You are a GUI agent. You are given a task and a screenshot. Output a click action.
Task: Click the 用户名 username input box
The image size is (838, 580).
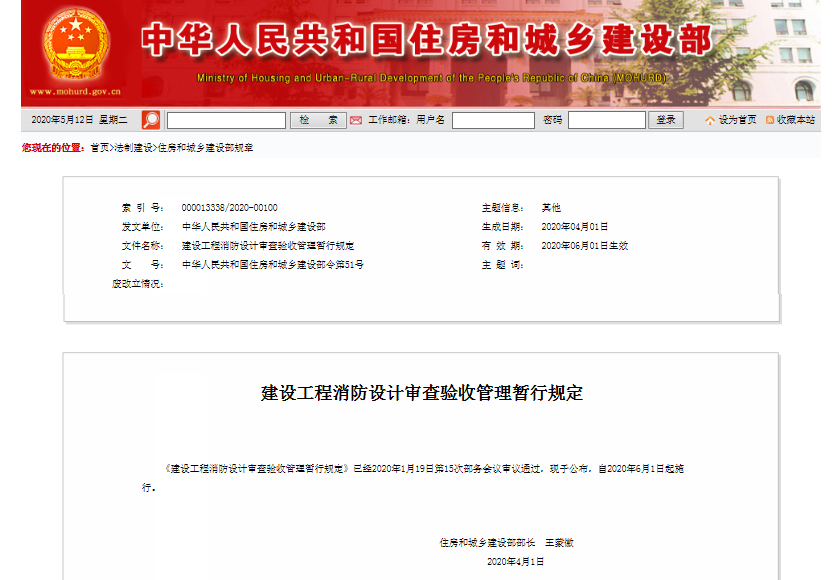click(493, 120)
